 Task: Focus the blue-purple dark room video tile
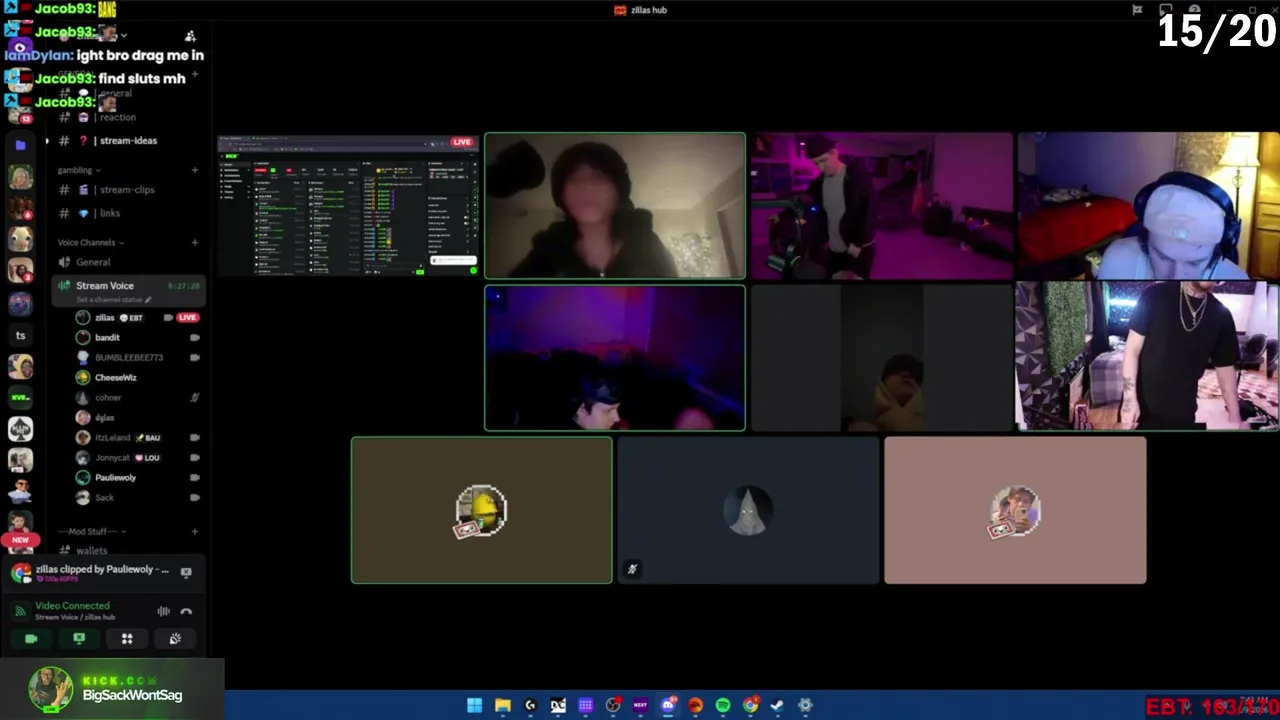(615, 358)
